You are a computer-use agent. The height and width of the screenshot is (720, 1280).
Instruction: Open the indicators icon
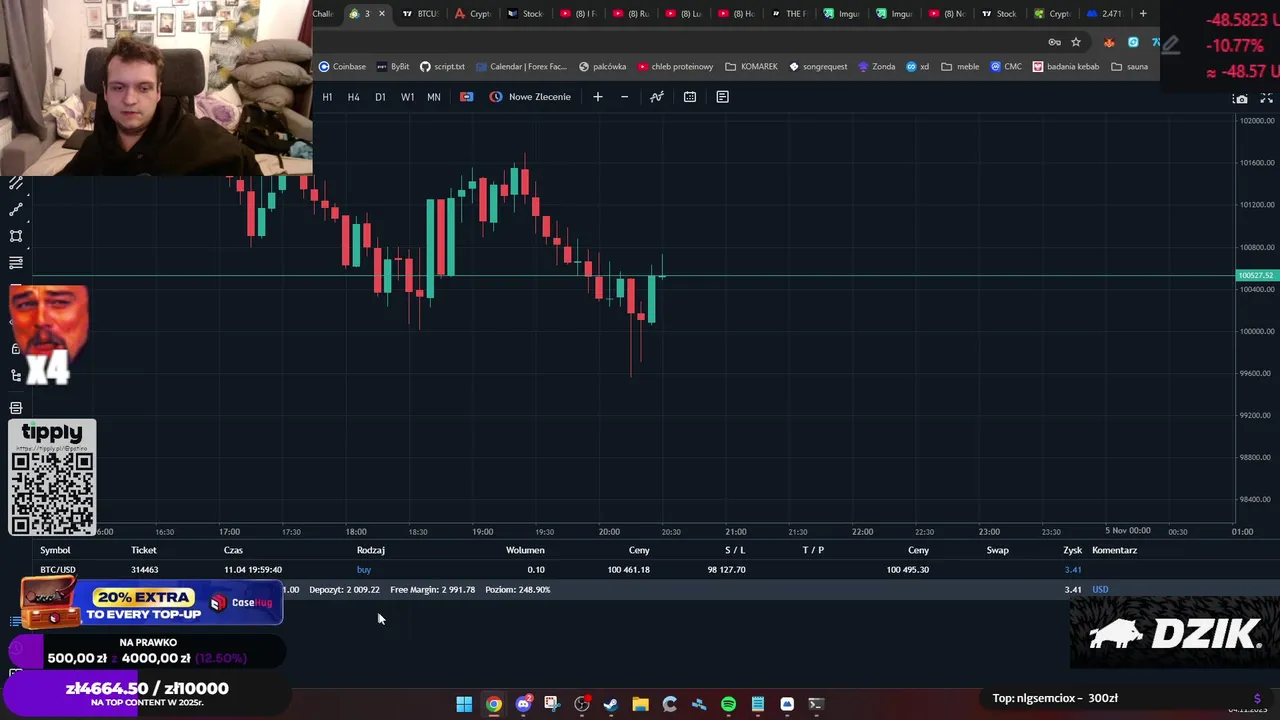click(x=656, y=97)
